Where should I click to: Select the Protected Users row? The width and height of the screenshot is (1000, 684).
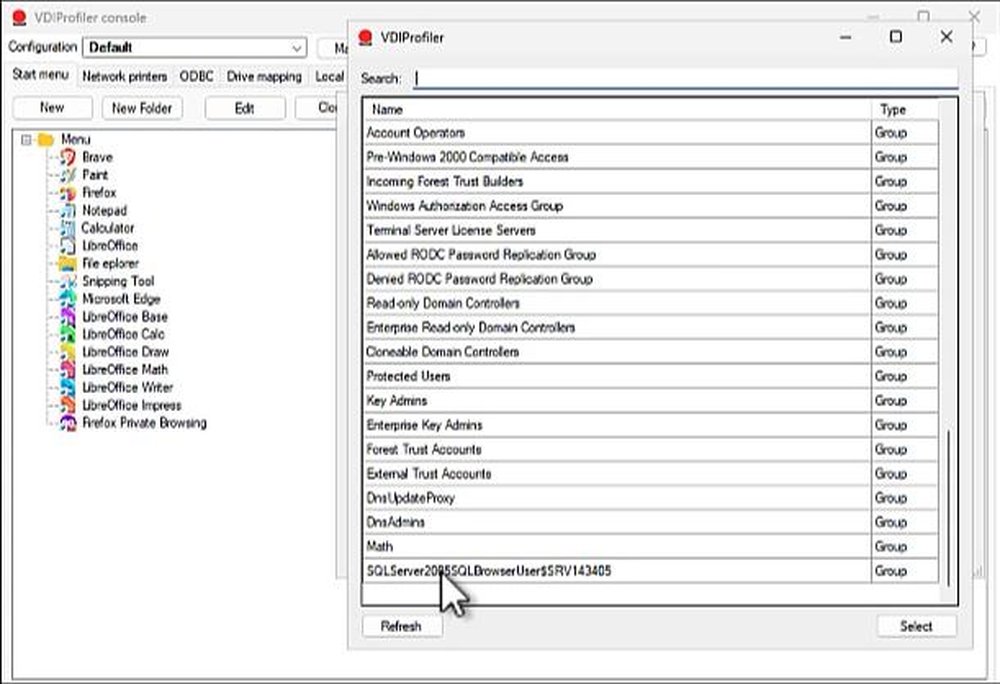pyautogui.click(x=651, y=376)
